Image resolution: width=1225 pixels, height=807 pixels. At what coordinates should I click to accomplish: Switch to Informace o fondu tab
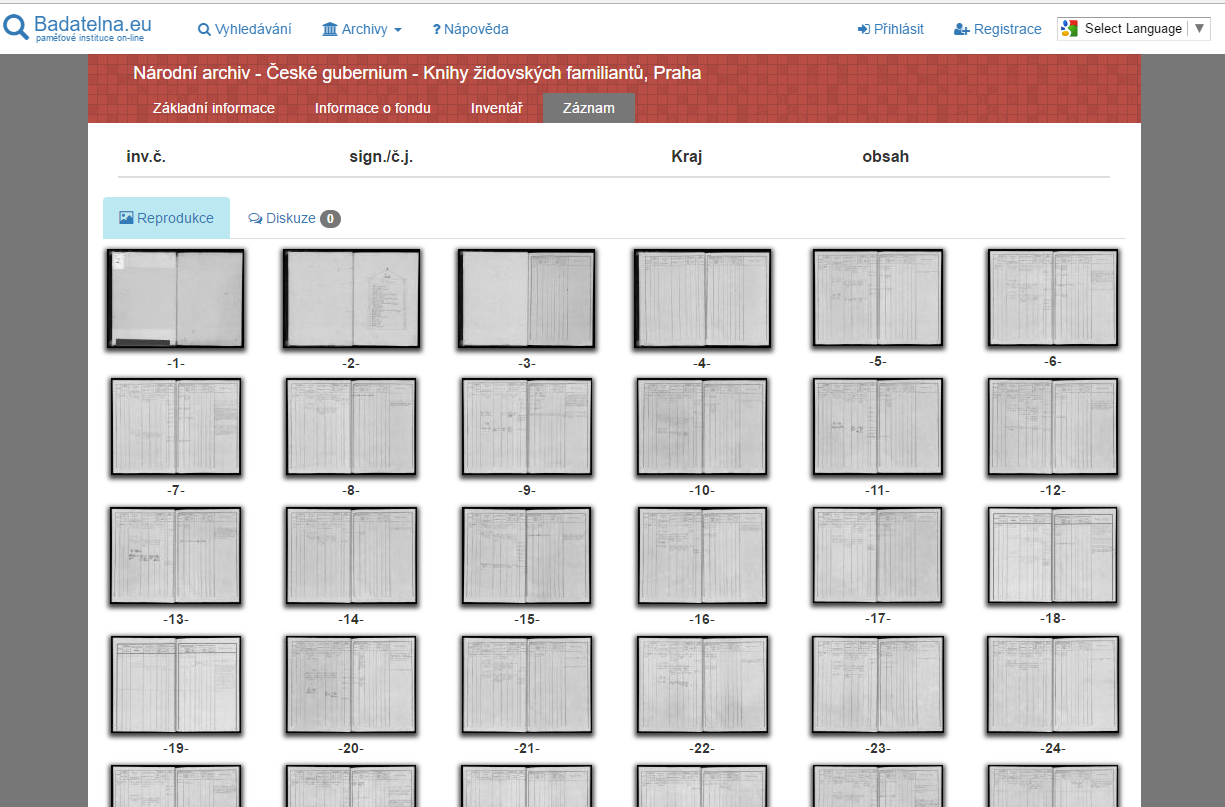pos(373,108)
